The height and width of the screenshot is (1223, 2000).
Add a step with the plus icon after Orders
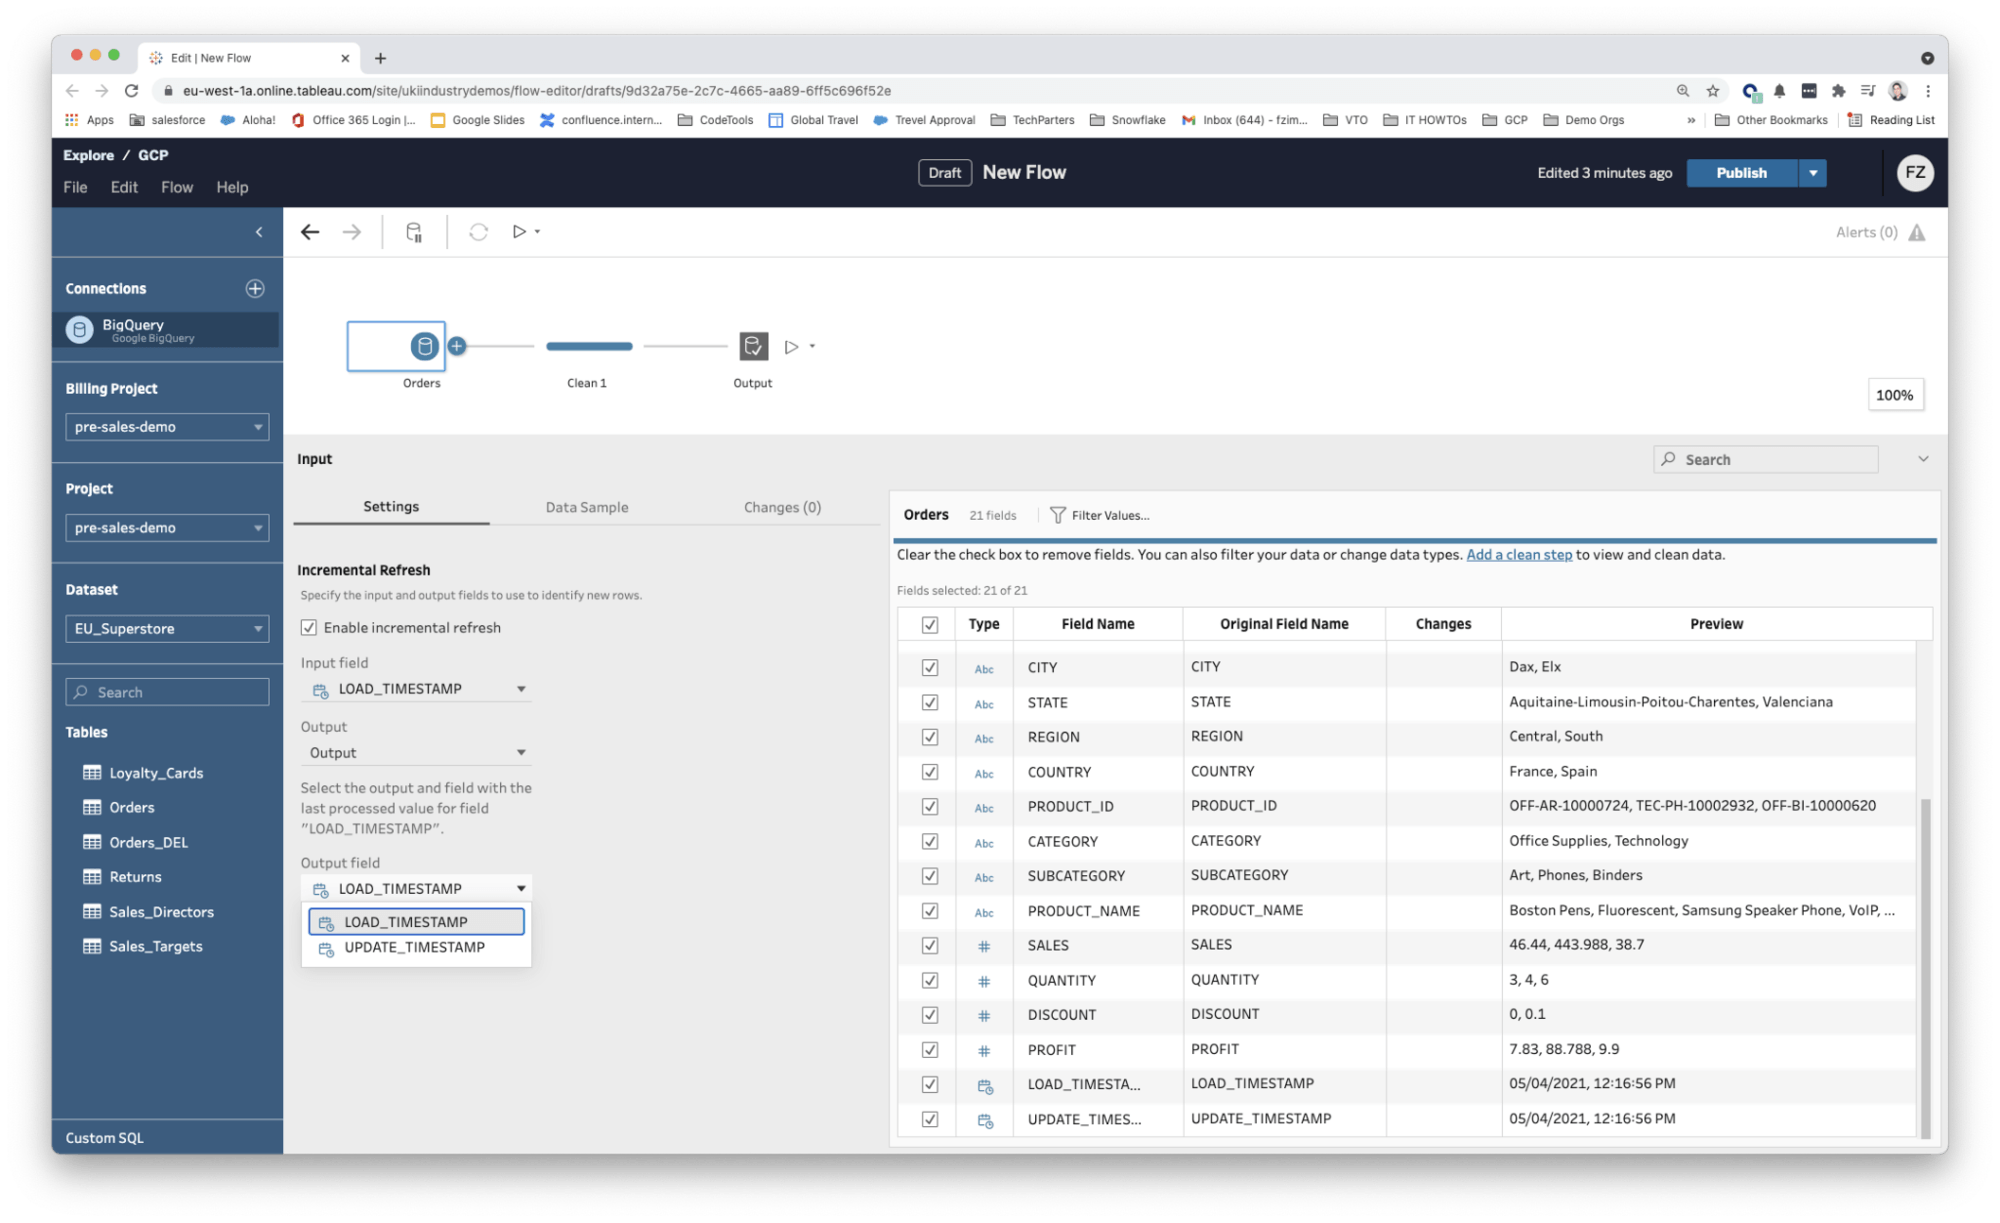click(457, 346)
